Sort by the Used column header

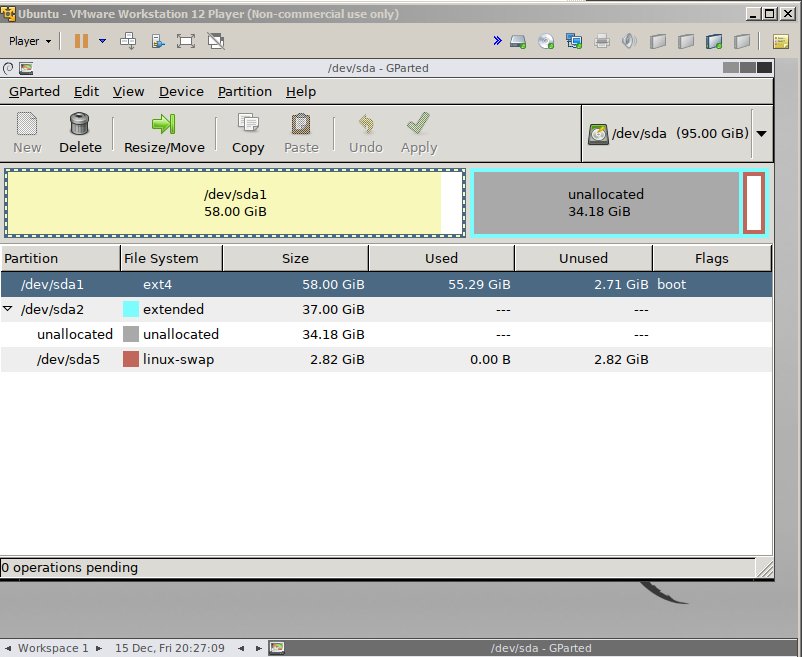[441, 258]
